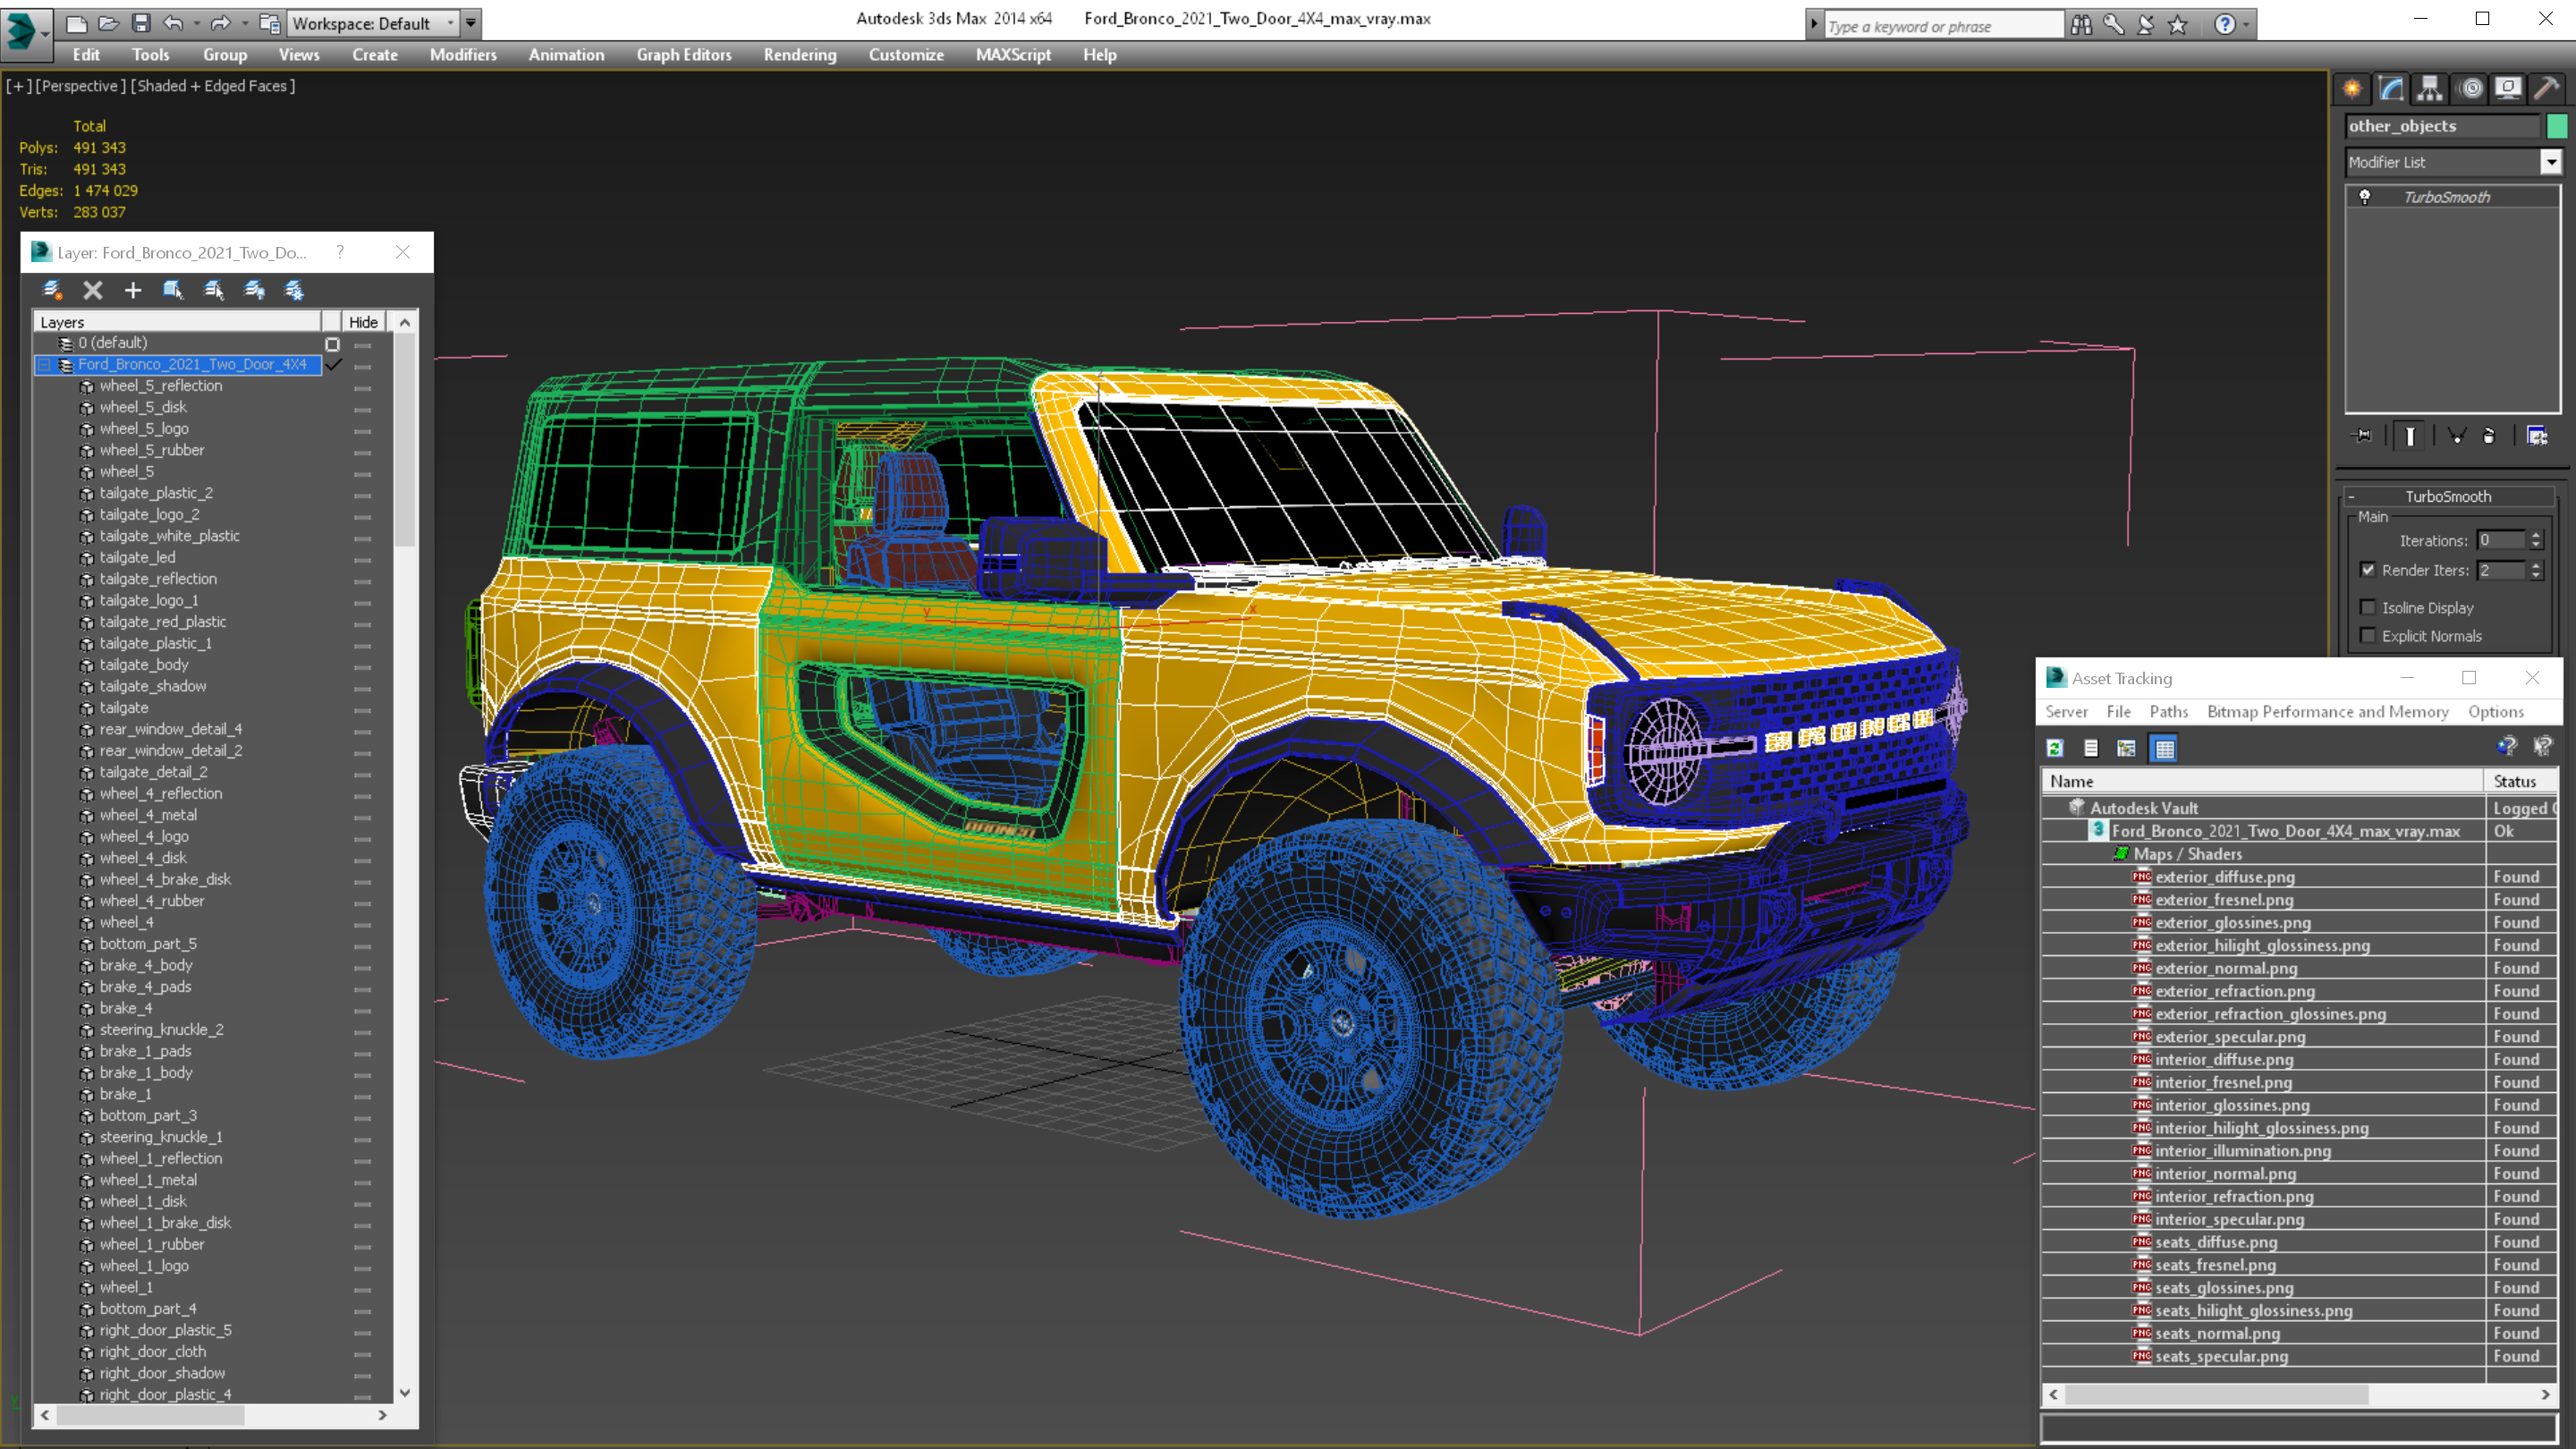Open the Redo history dropdown arrow
This screenshot has width=2576, height=1449.
[244, 23]
